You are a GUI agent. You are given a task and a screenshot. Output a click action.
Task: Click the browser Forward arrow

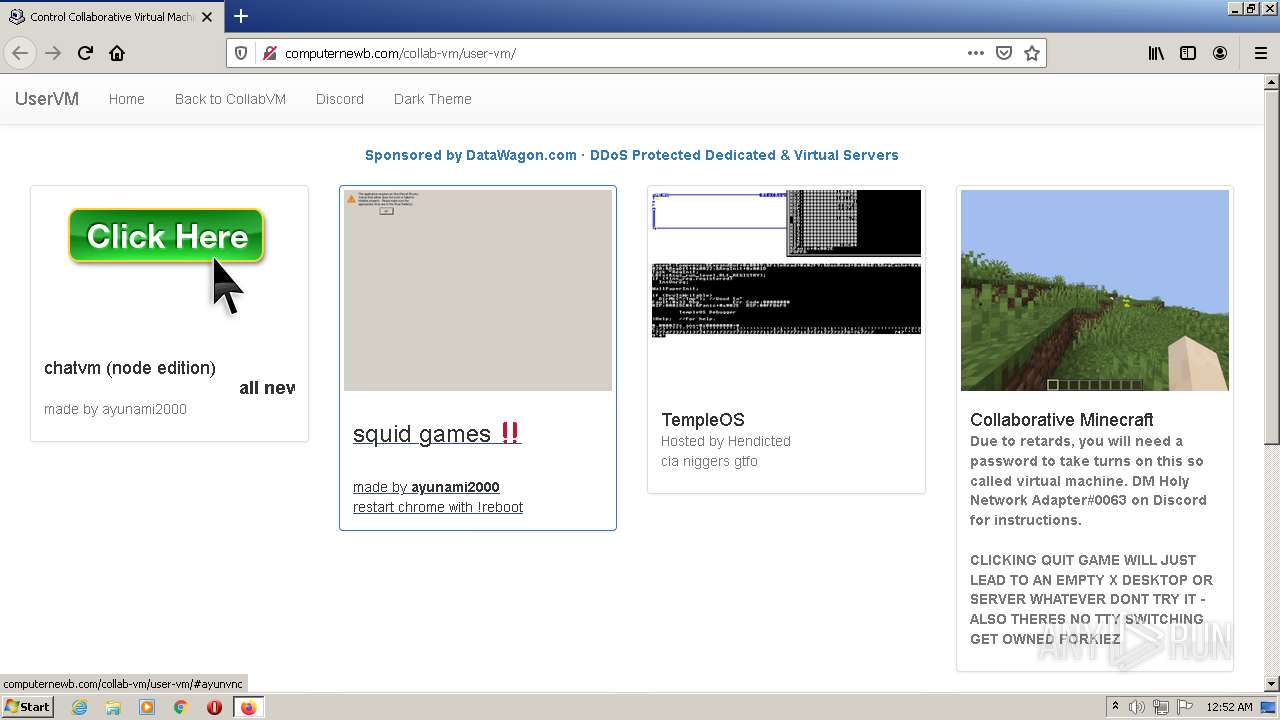tap(53, 53)
